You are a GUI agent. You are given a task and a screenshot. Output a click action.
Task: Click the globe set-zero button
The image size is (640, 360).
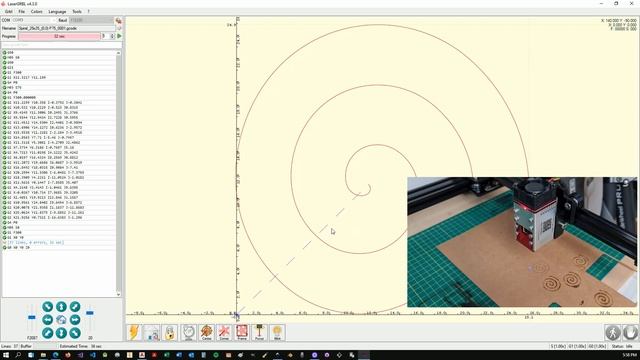pyautogui.click(x=188, y=332)
